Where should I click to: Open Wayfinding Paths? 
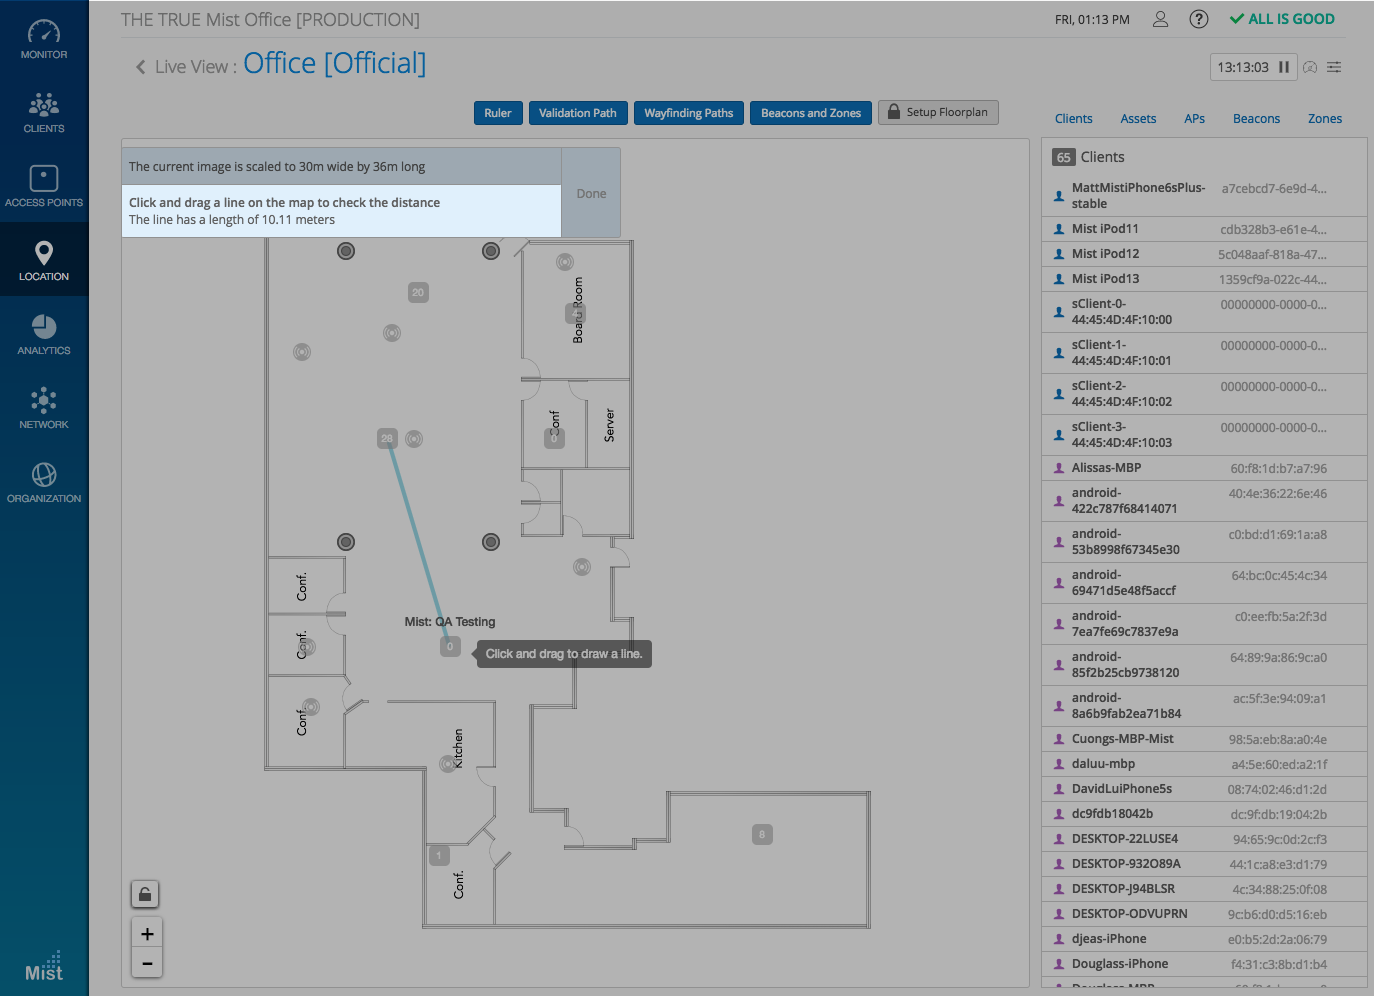coord(689,113)
